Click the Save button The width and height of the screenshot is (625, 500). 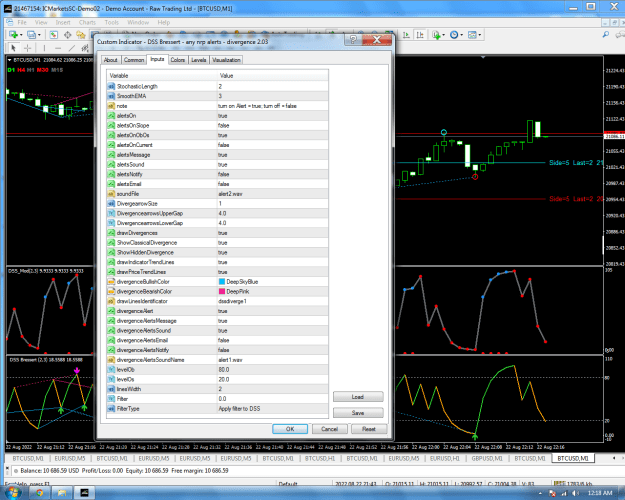[x=358, y=413]
